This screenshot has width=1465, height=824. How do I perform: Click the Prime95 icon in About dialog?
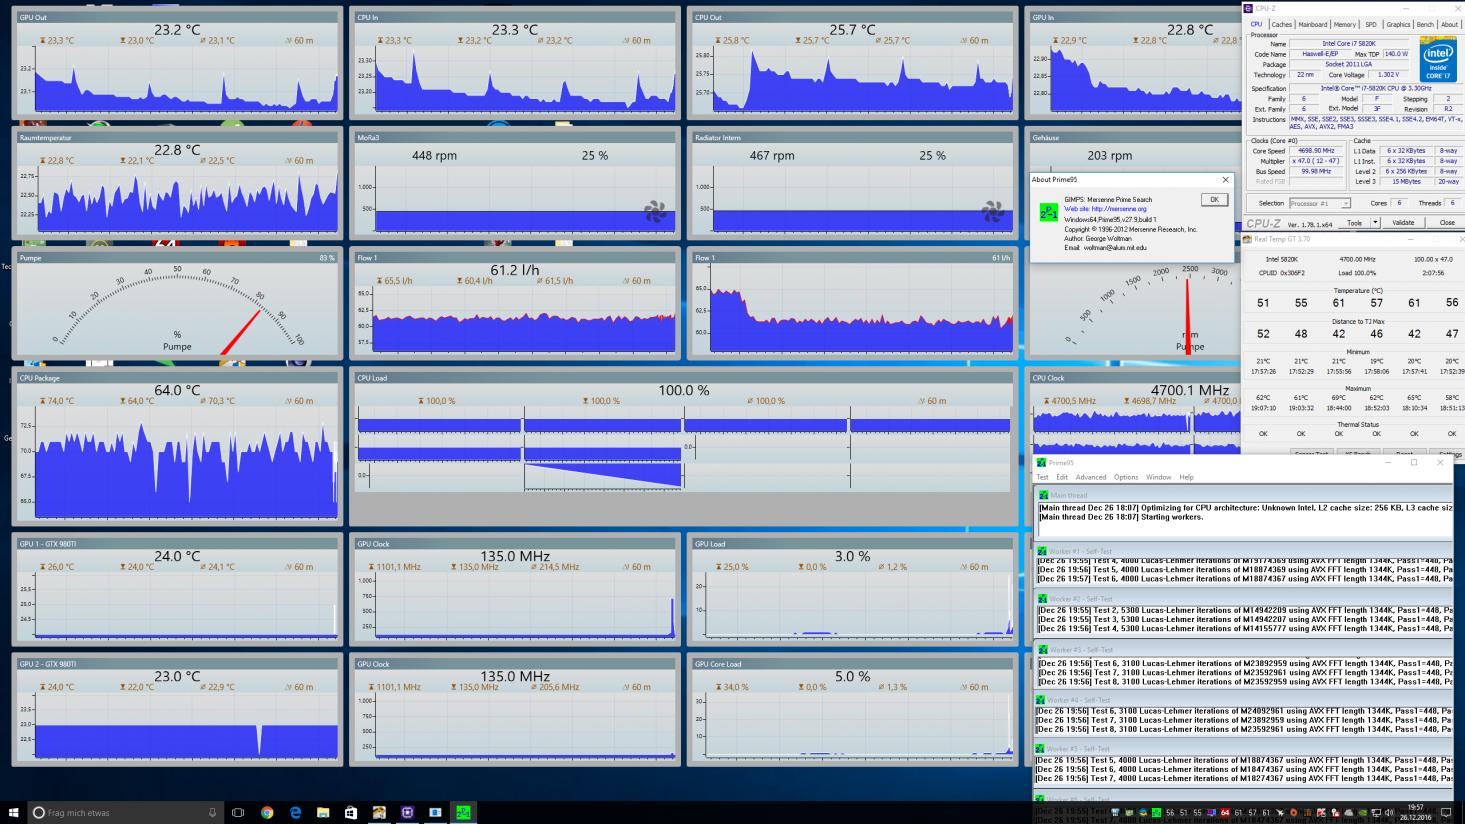click(x=1048, y=211)
